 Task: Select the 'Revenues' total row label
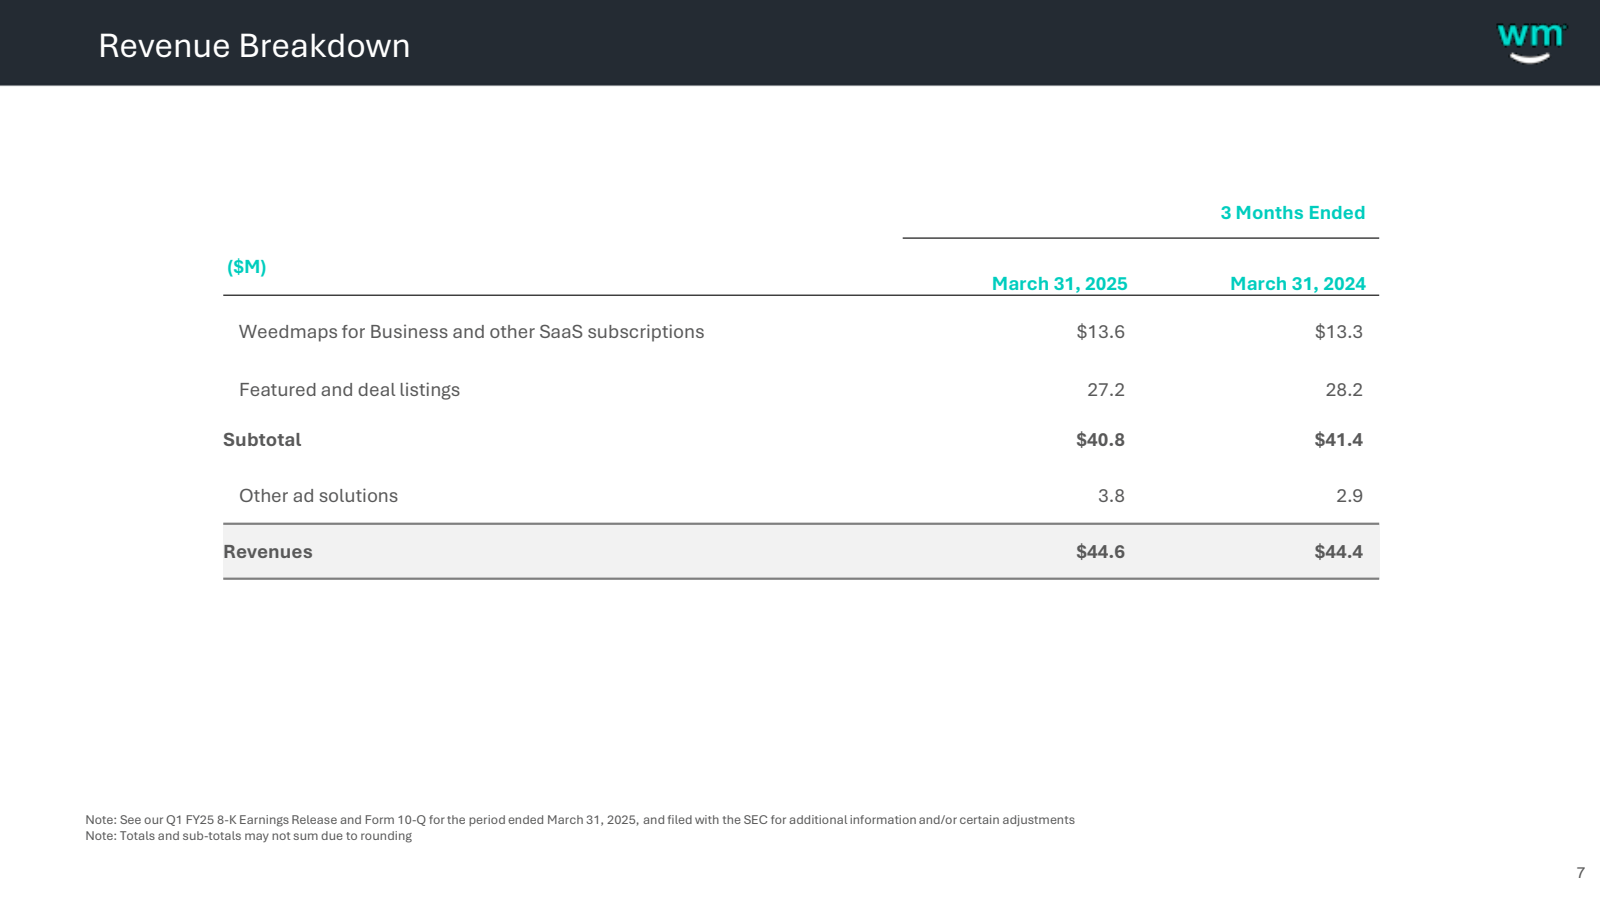[267, 552]
